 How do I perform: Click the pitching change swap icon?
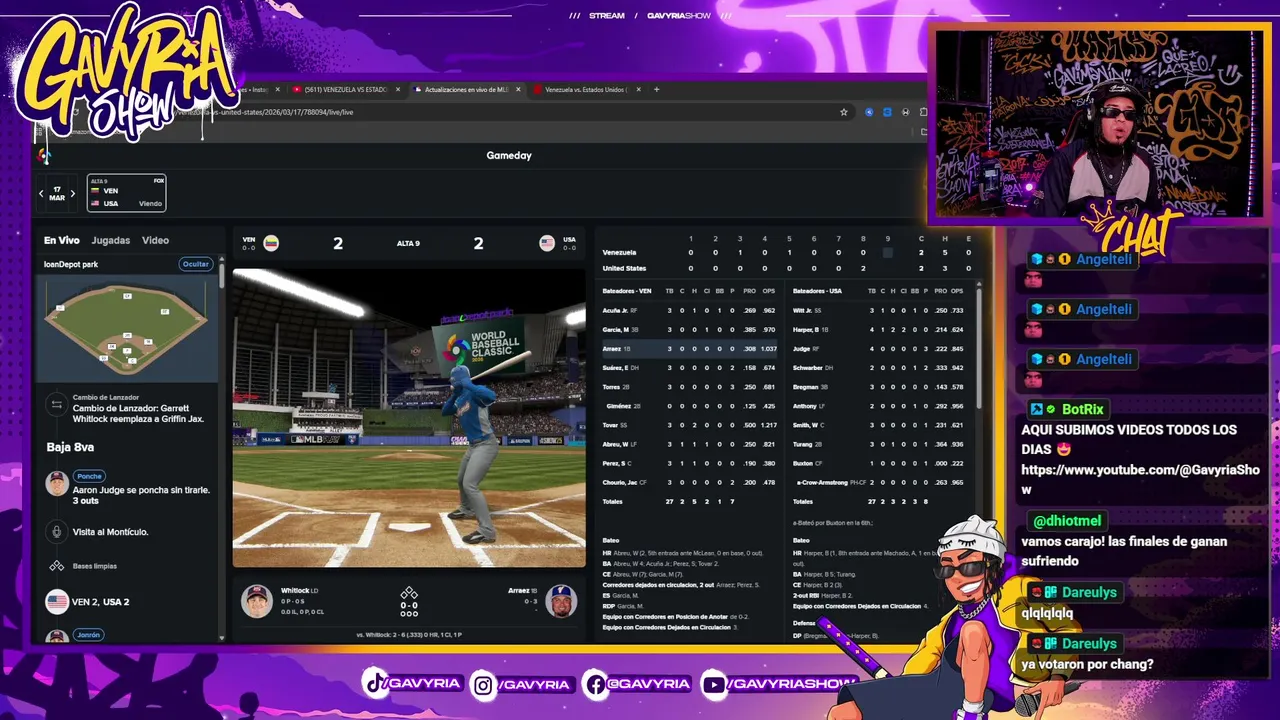(x=57, y=405)
